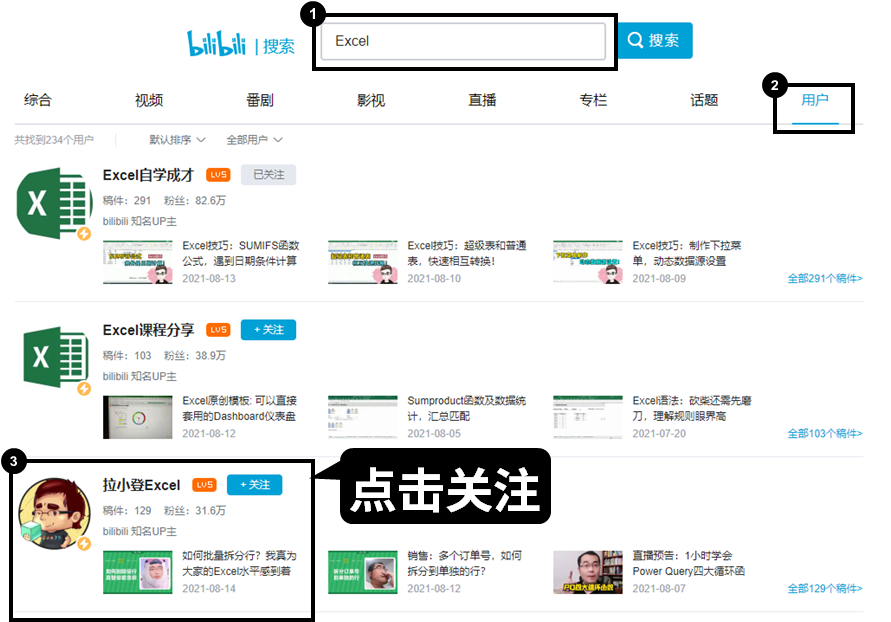Open the 默认排序 sort dropdown
Screen dimensions: 891x622
pyautogui.click(x=177, y=140)
